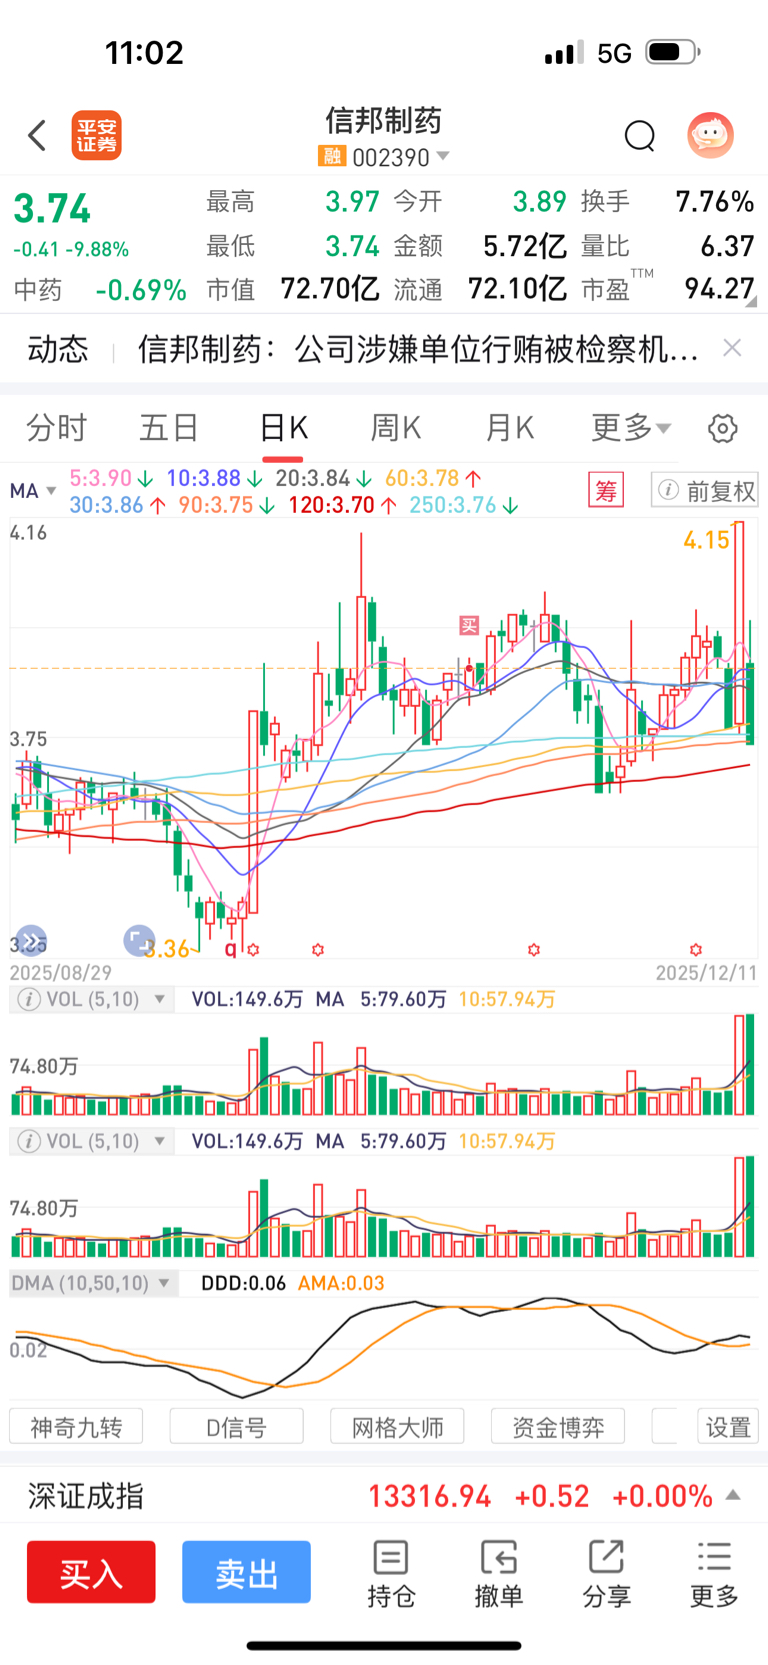Select the 网格大师 indicator
Viewport: 768px width, 1665px height.
click(397, 1427)
